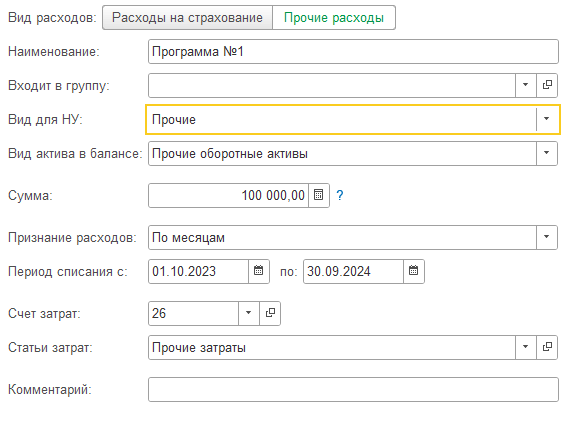Image resolution: width=587 pixels, height=422 pixels.
Task: Open calendar for end date 30.09.2024
Action: coord(414,271)
